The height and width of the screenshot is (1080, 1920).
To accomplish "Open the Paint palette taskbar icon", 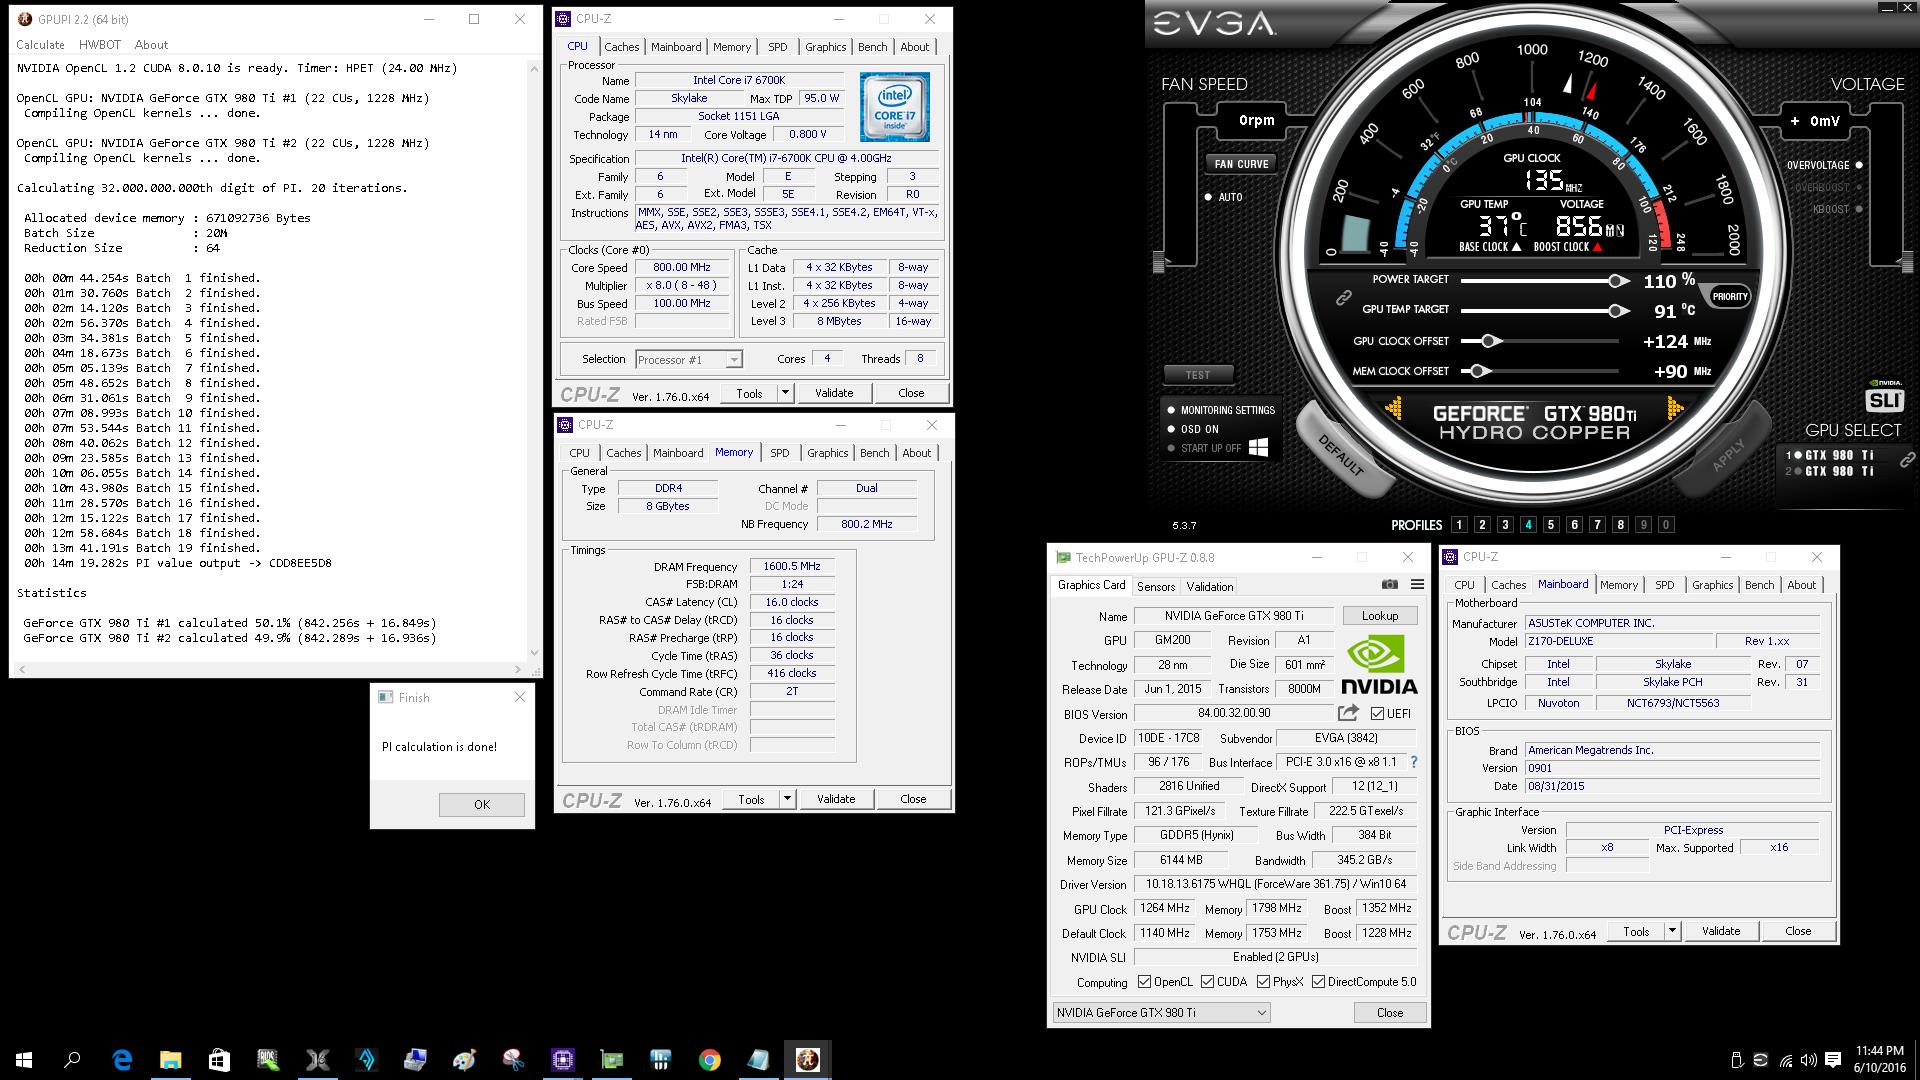I will tap(464, 1060).
